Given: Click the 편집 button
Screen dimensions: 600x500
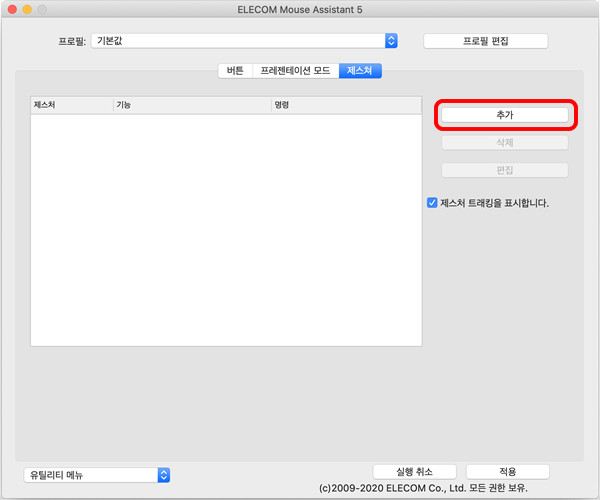Looking at the screenshot, I should click(505, 170).
